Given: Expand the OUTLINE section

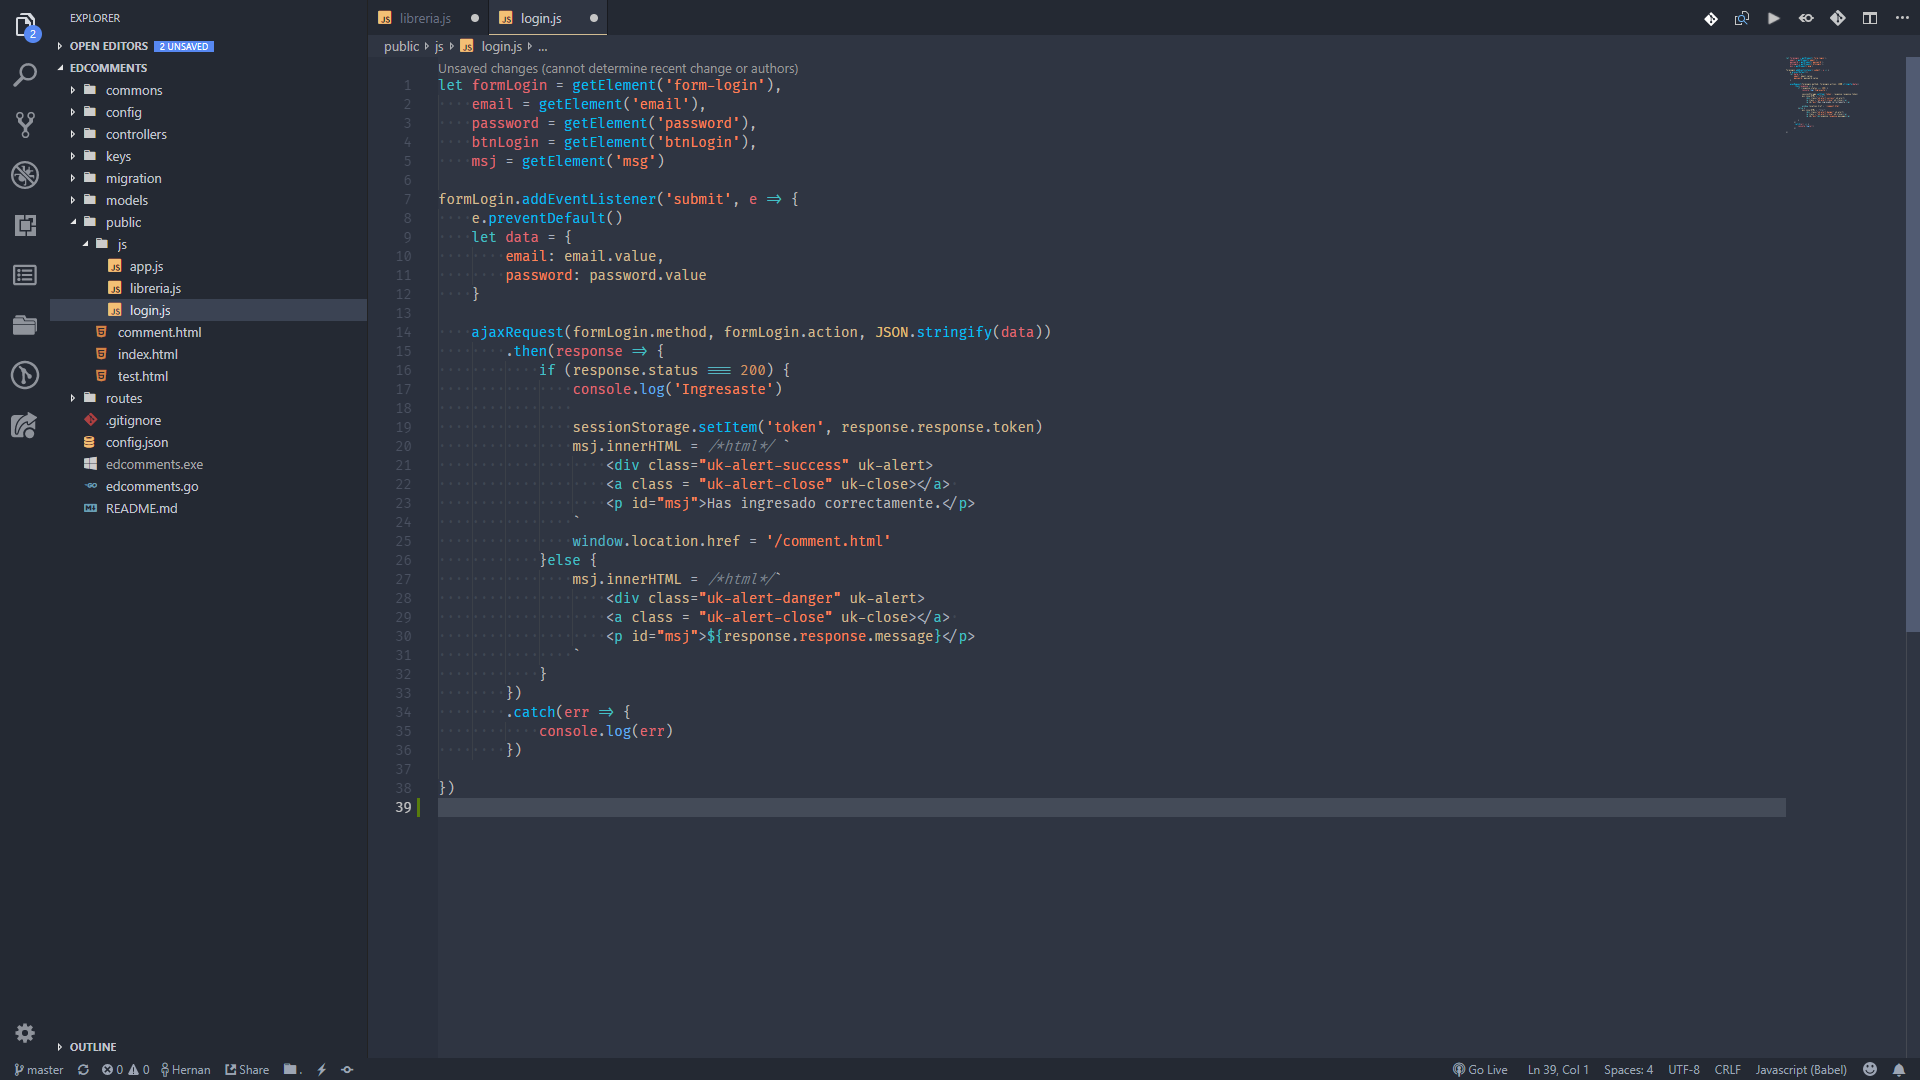Looking at the screenshot, I should click(x=92, y=1046).
